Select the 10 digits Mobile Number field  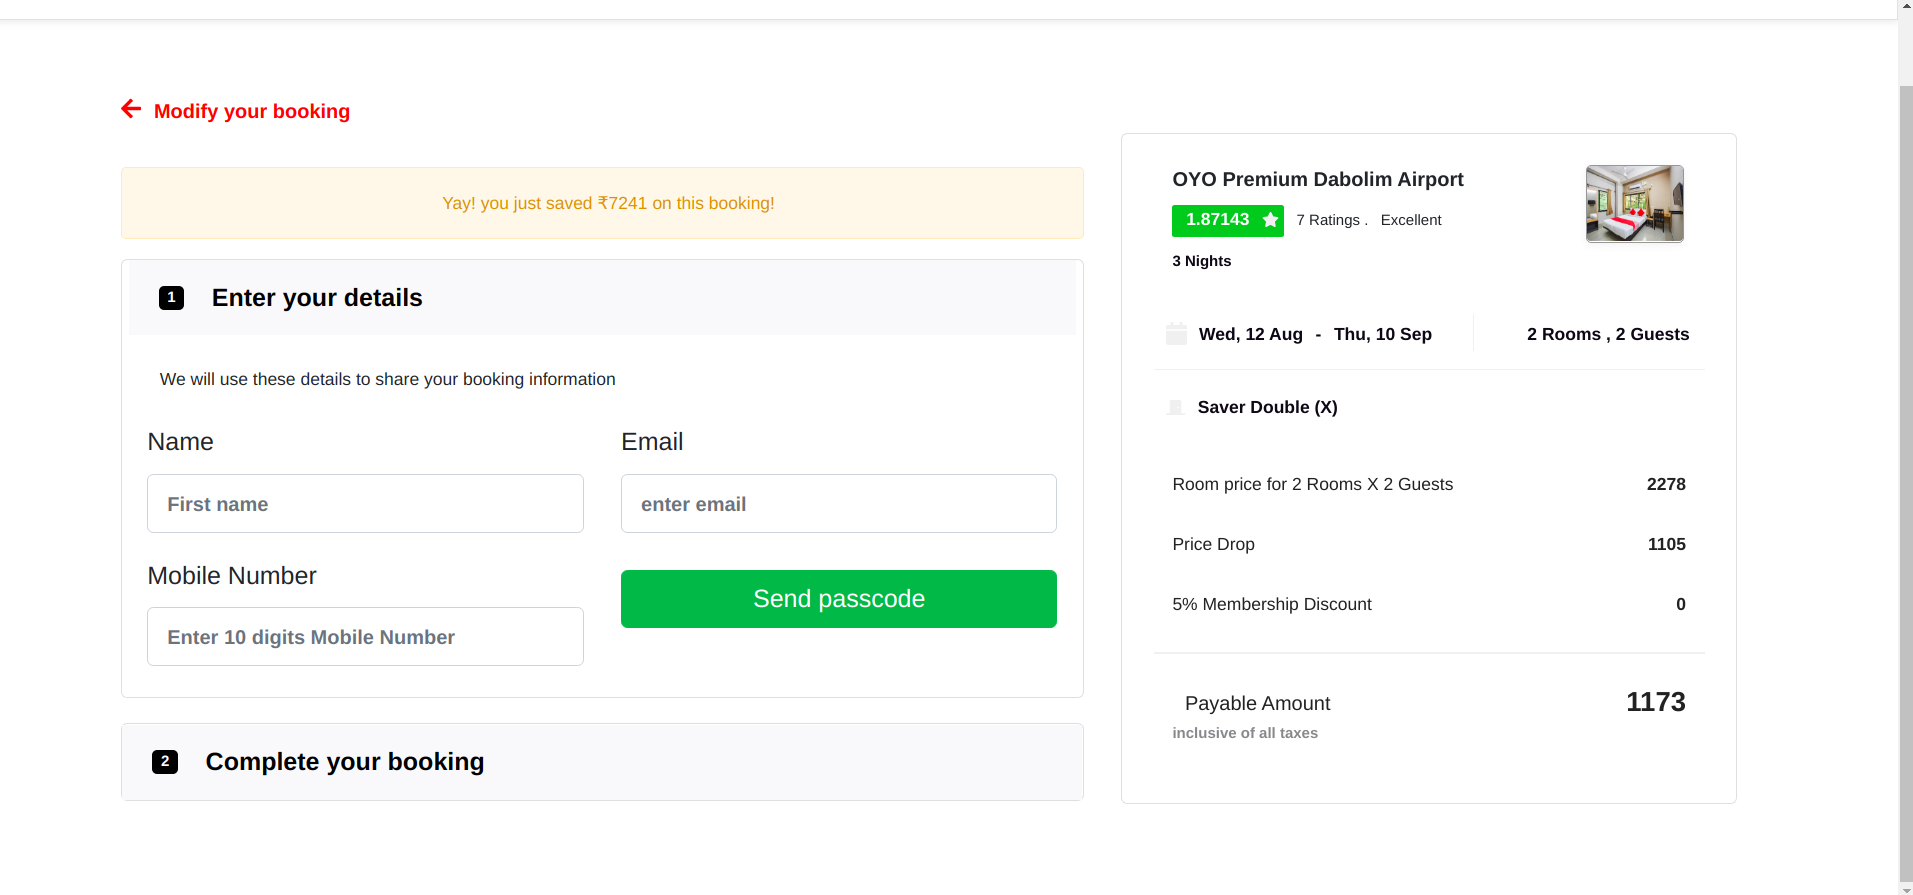365,637
